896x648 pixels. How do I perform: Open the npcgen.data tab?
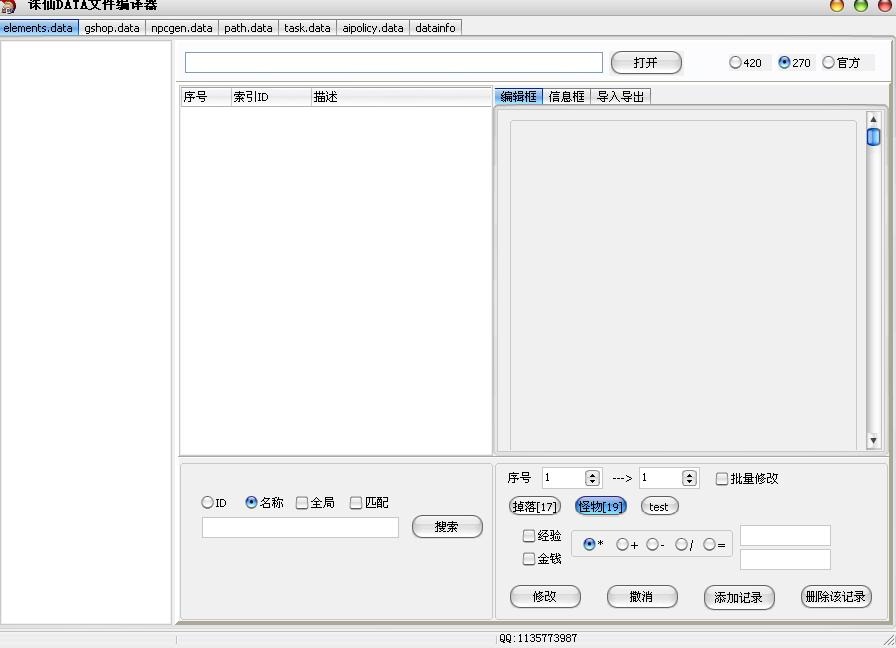181,28
